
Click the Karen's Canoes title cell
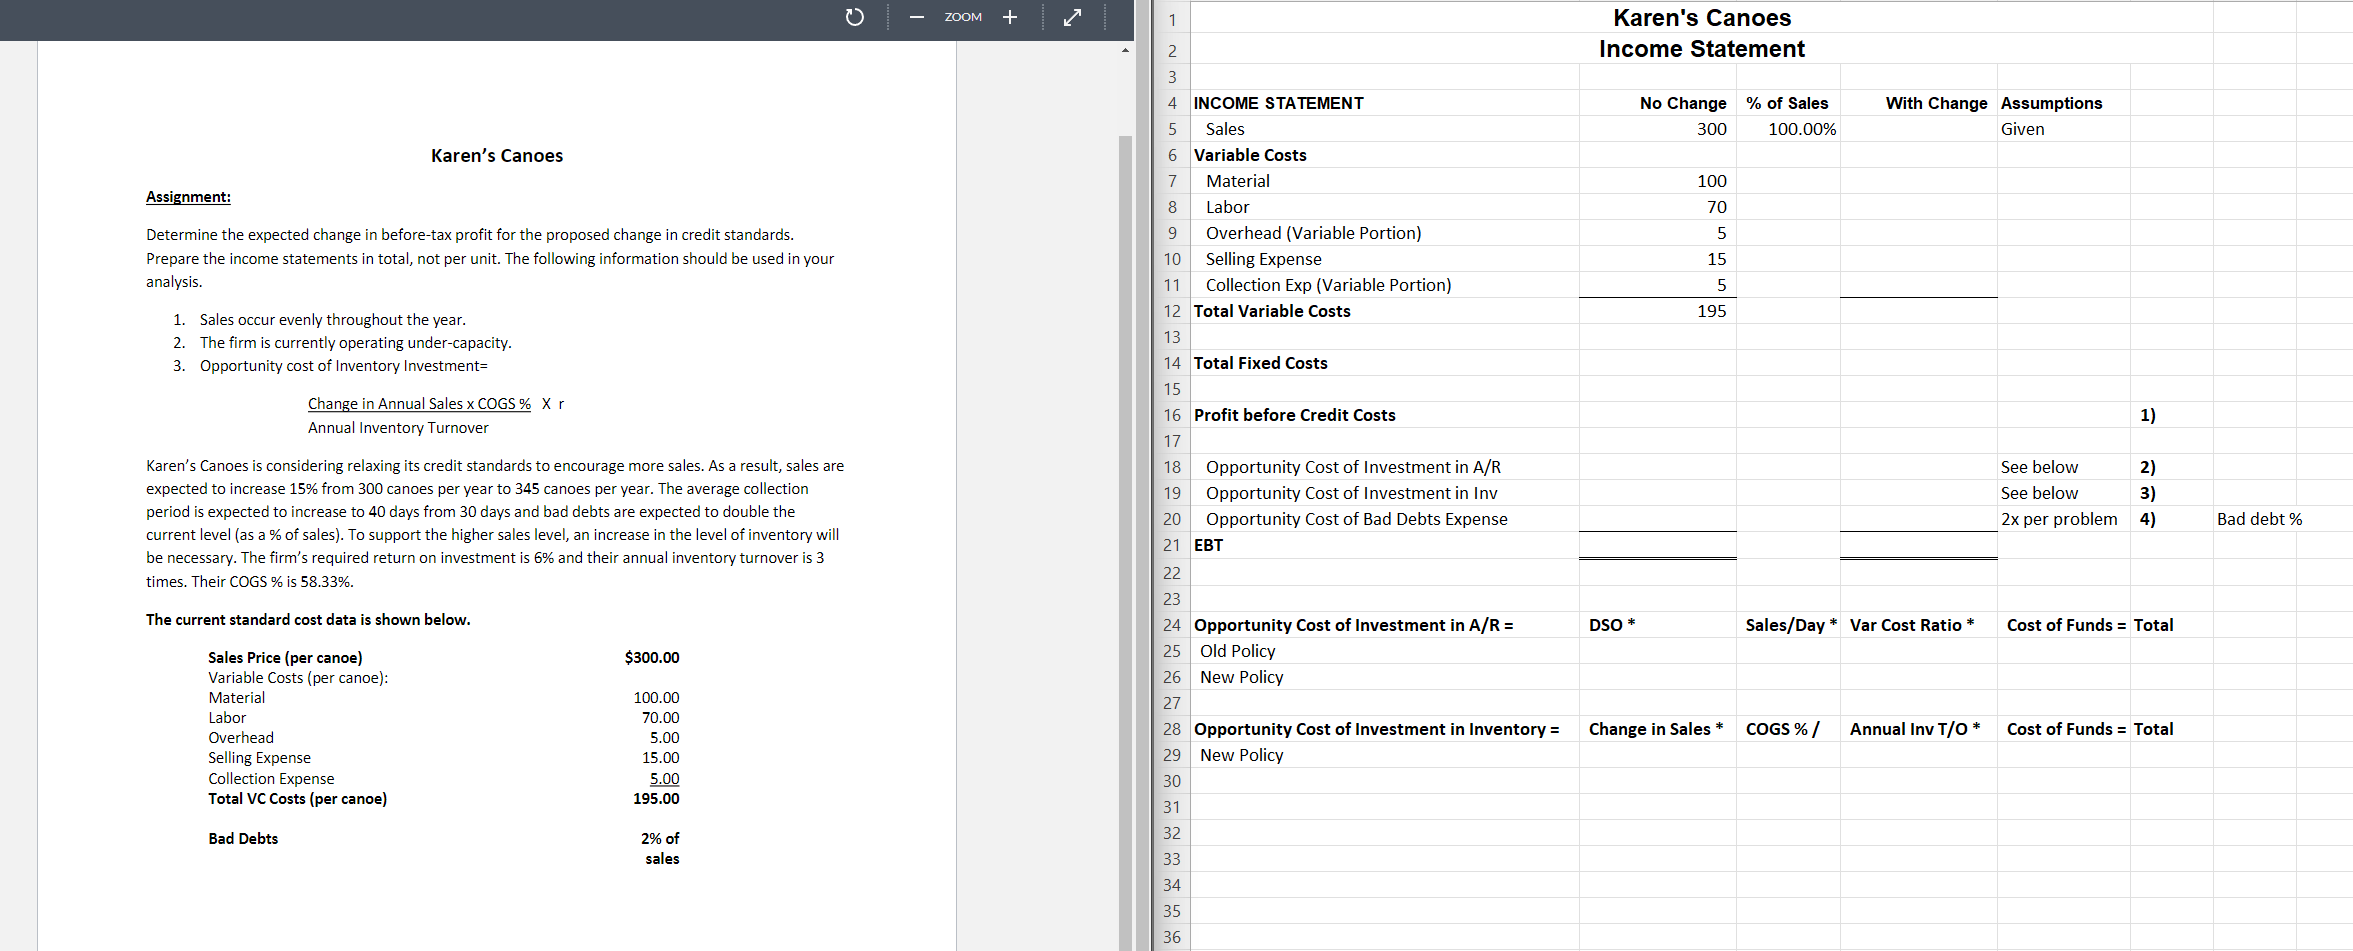tap(1701, 17)
